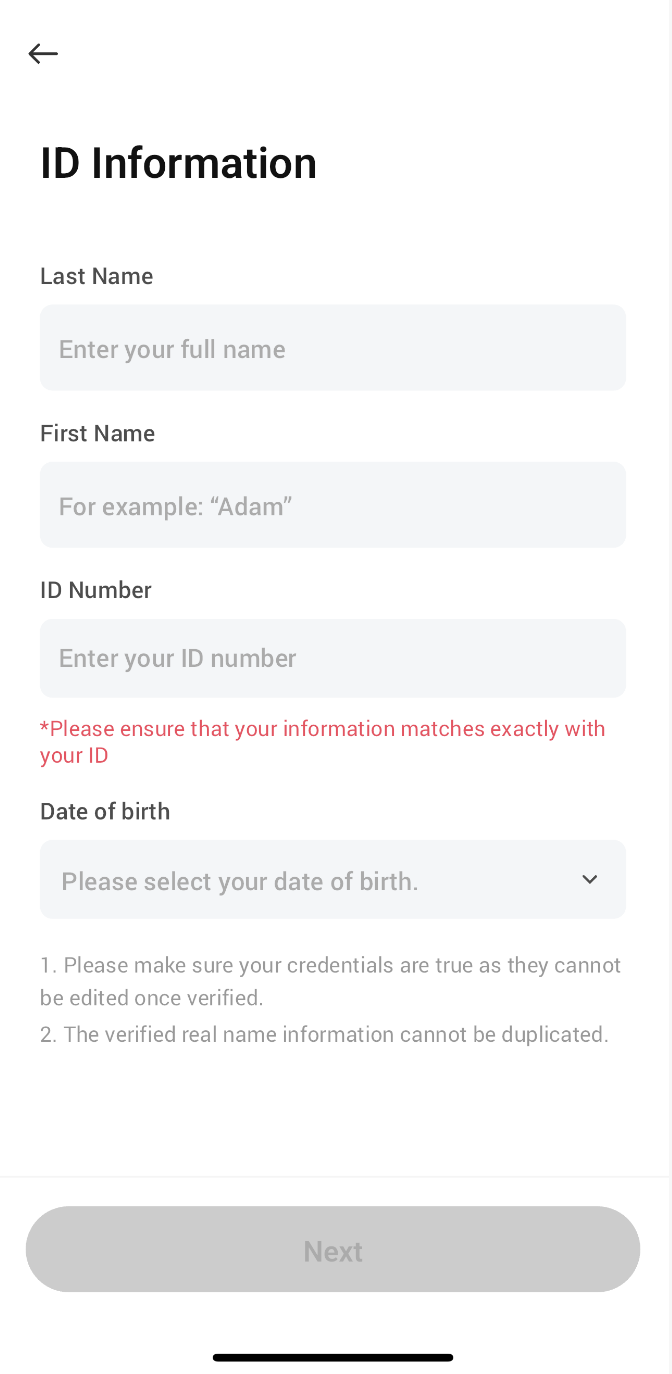Tap the red ID matching warning text

(x=323, y=741)
